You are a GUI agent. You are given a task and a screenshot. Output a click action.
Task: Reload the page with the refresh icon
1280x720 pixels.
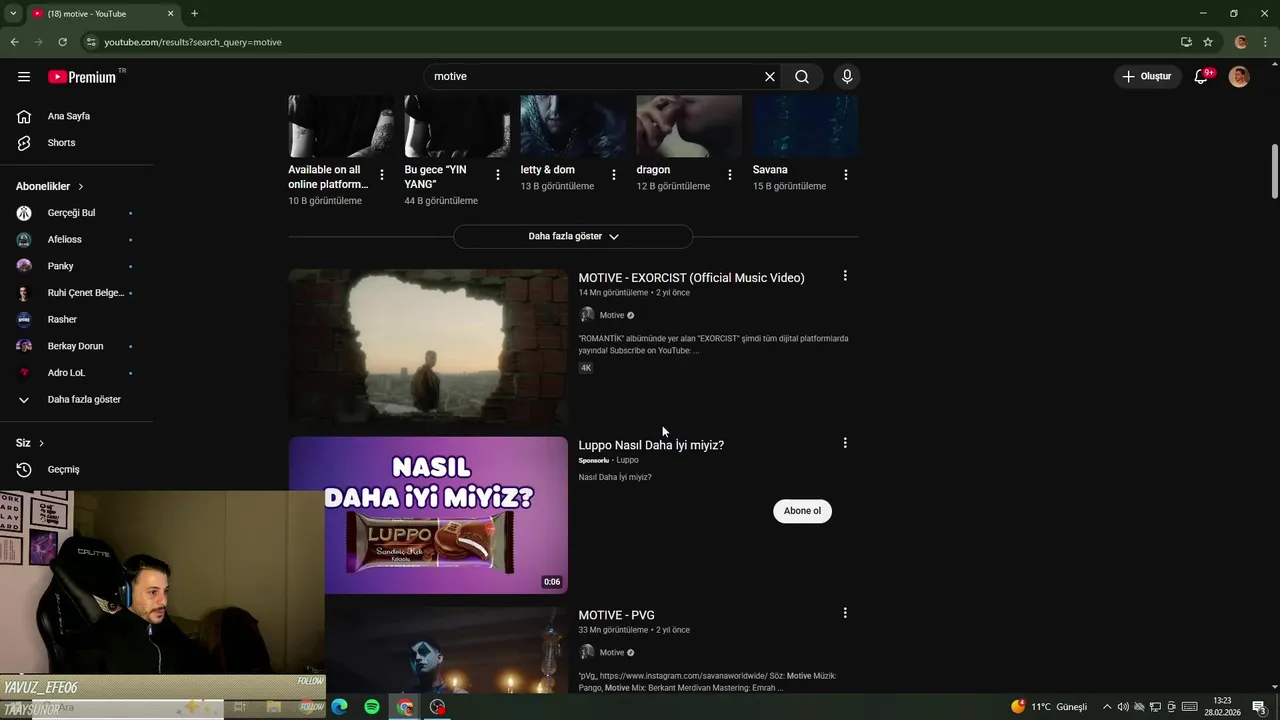coord(62,42)
